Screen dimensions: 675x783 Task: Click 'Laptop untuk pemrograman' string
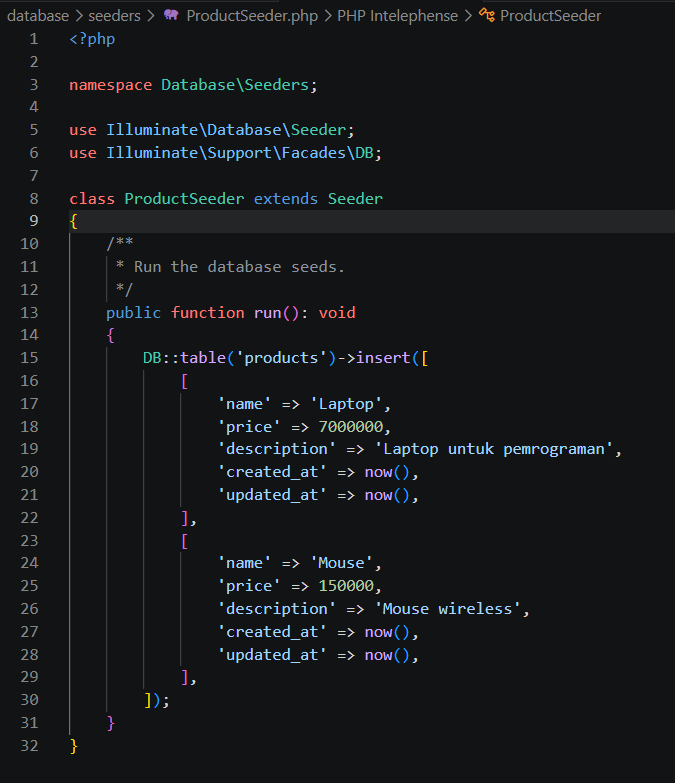click(494, 449)
